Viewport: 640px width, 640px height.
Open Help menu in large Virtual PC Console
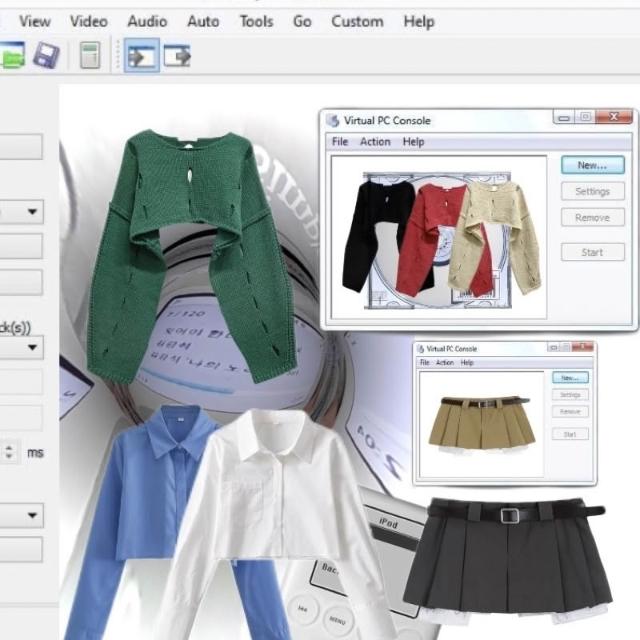(x=413, y=142)
